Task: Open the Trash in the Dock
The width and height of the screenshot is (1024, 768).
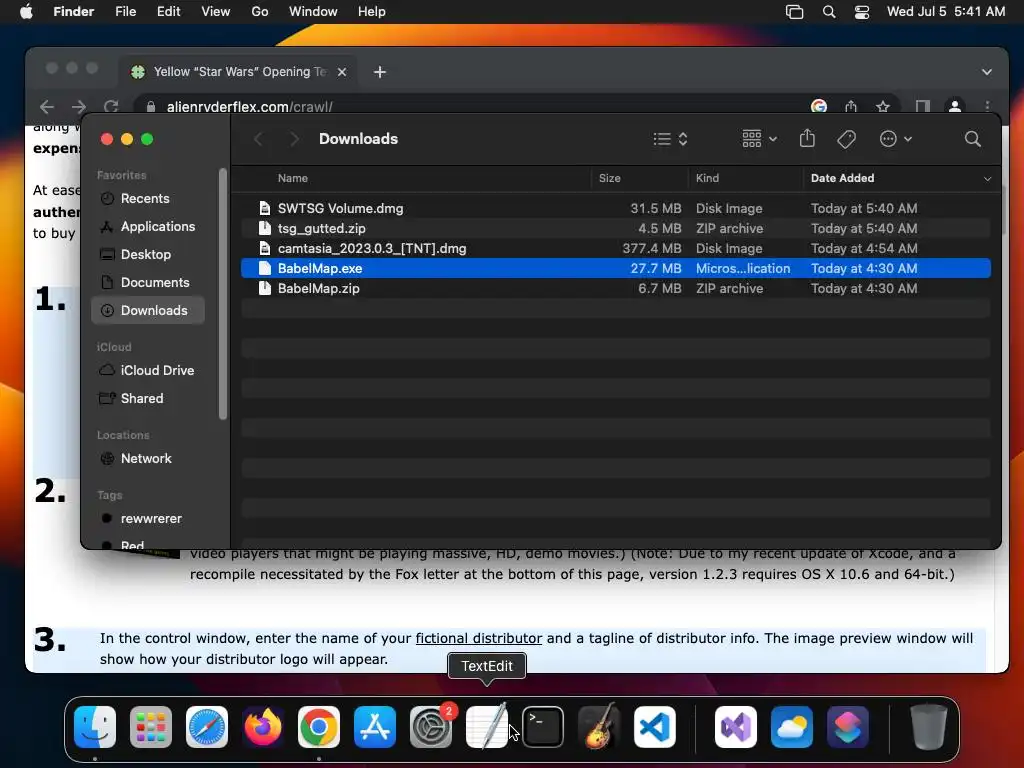Action: coord(929,727)
